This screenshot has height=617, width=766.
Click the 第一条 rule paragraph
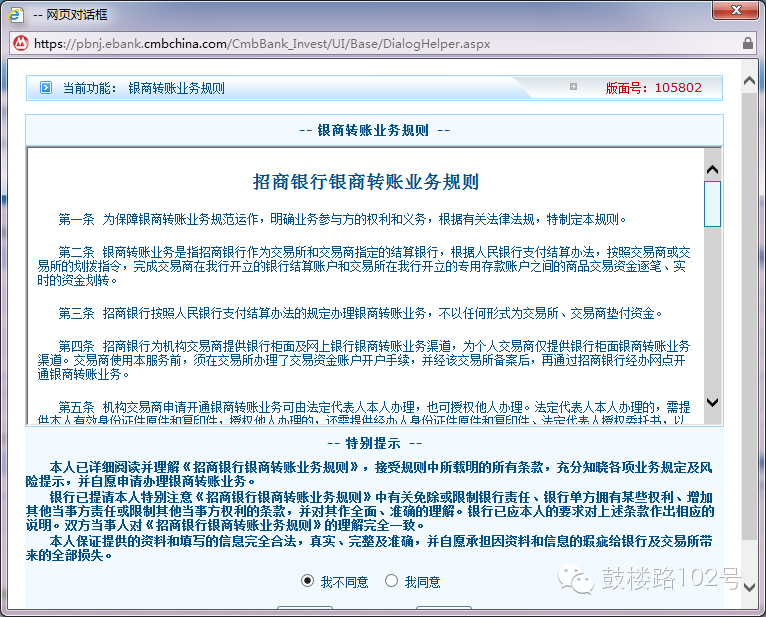pyautogui.click(x=342, y=219)
